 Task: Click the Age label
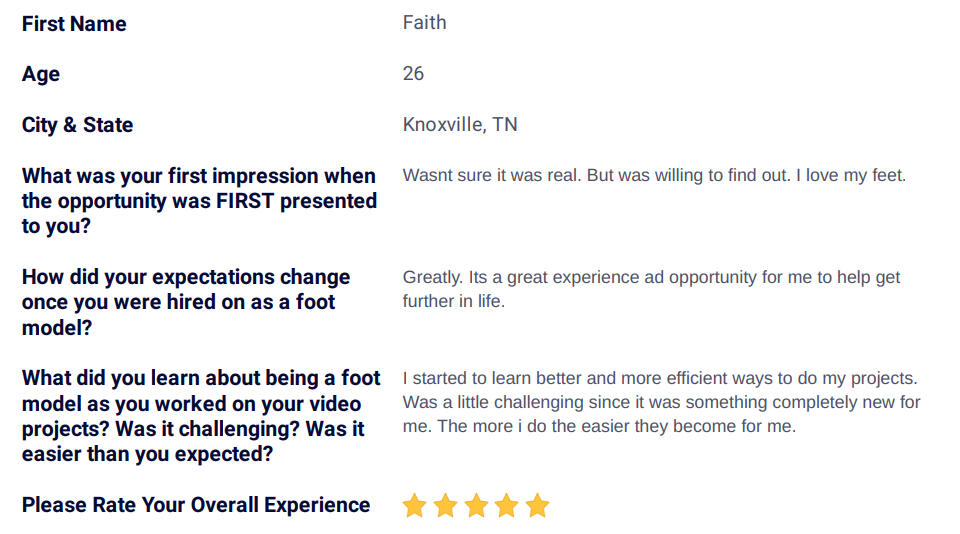coord(41,74)
